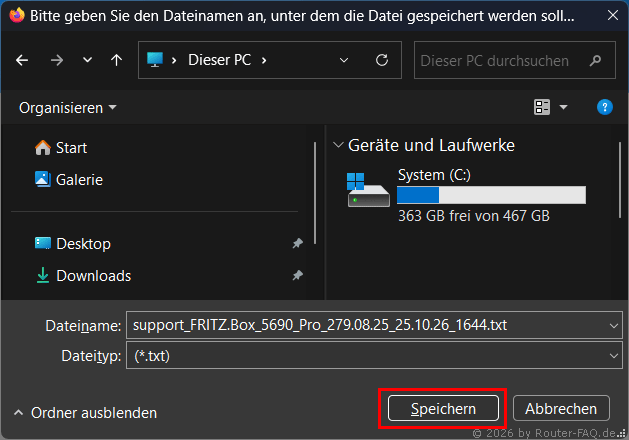Viewport: 629px width, 440px height.
Task: Click the Abbrechen button
Action: tap(561, 408)
